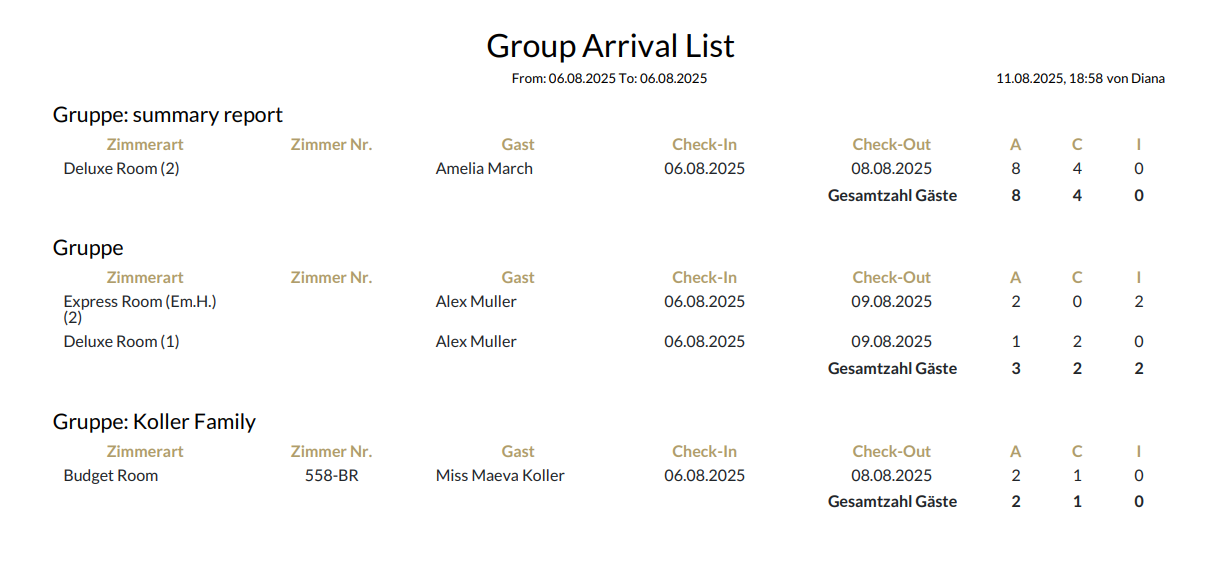Click the 'Gruppe: Koller Family' heading

(154, 422)
